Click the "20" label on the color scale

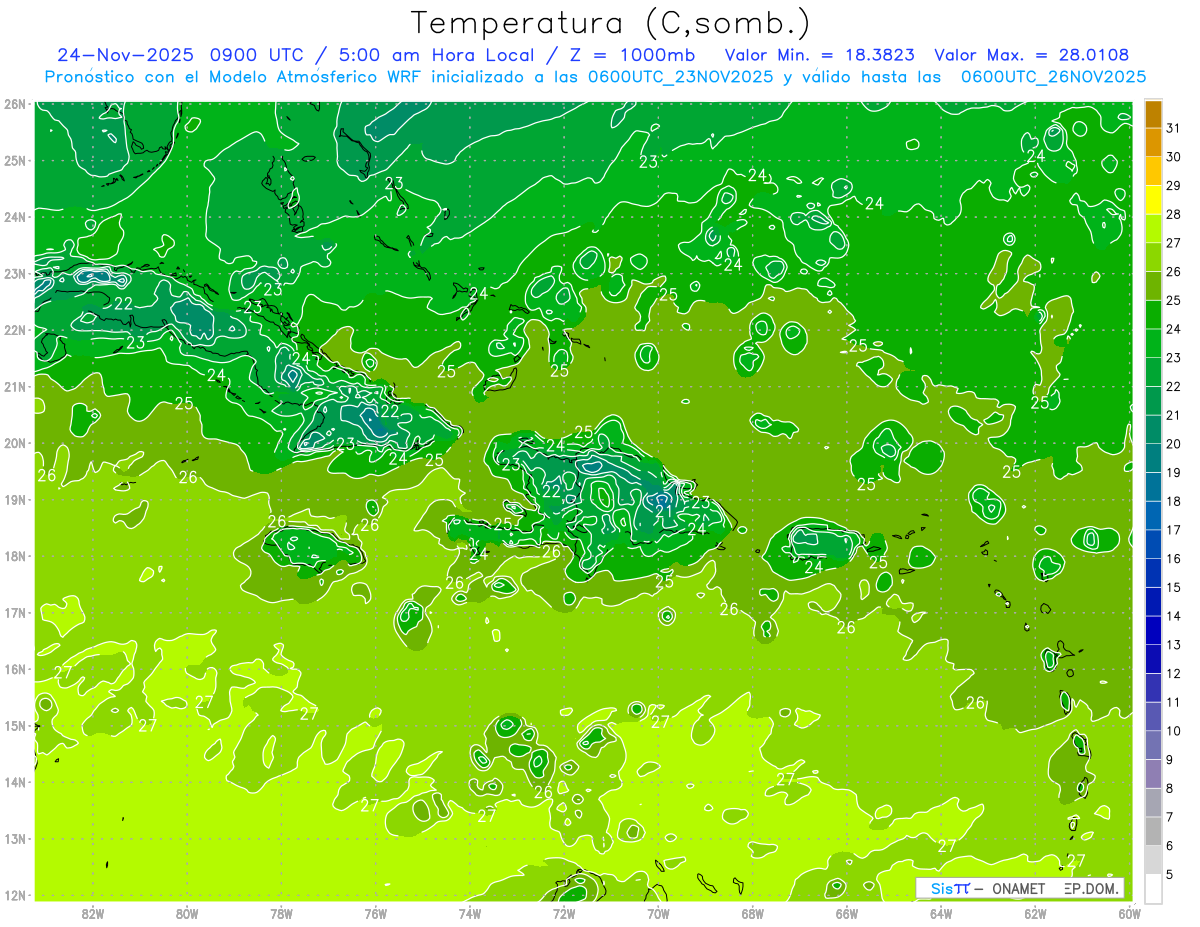click(1173, 444)
